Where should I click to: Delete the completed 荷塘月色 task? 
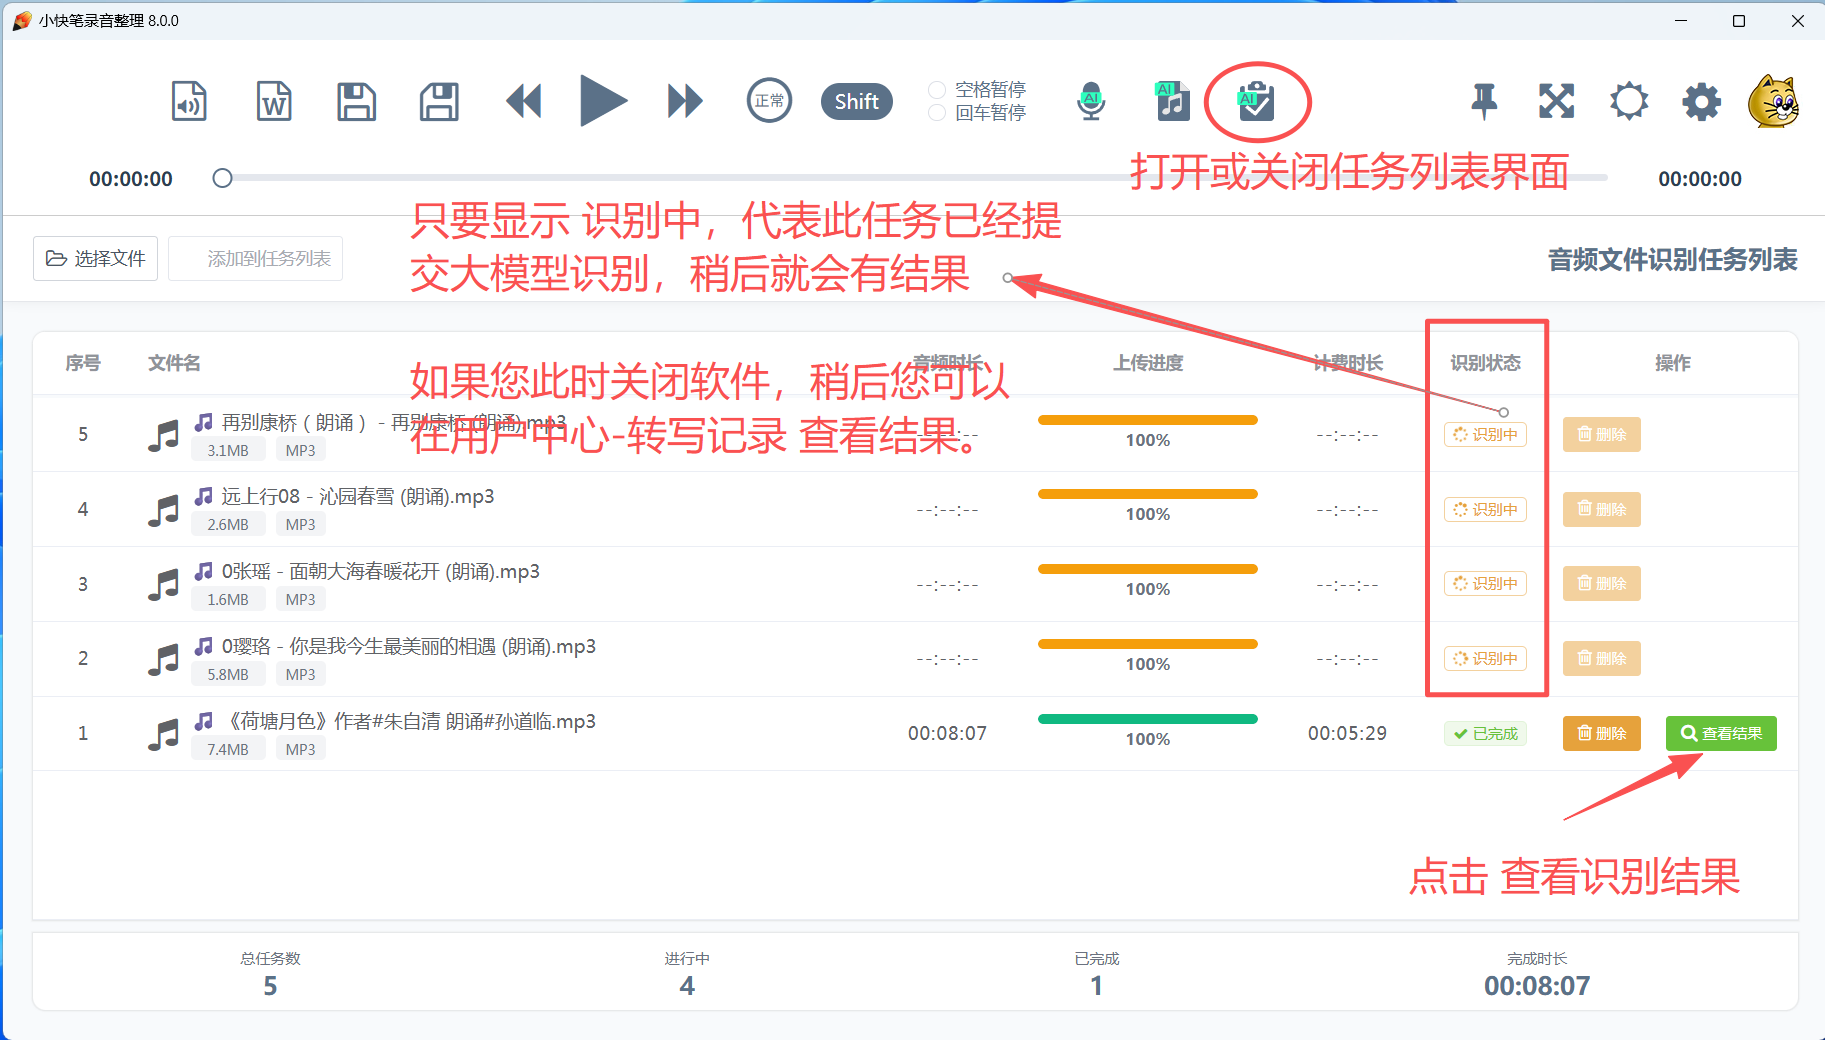click(x=1601, y=733)
